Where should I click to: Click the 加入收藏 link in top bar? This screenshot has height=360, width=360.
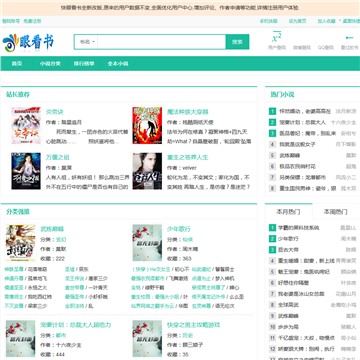(326, 21)
